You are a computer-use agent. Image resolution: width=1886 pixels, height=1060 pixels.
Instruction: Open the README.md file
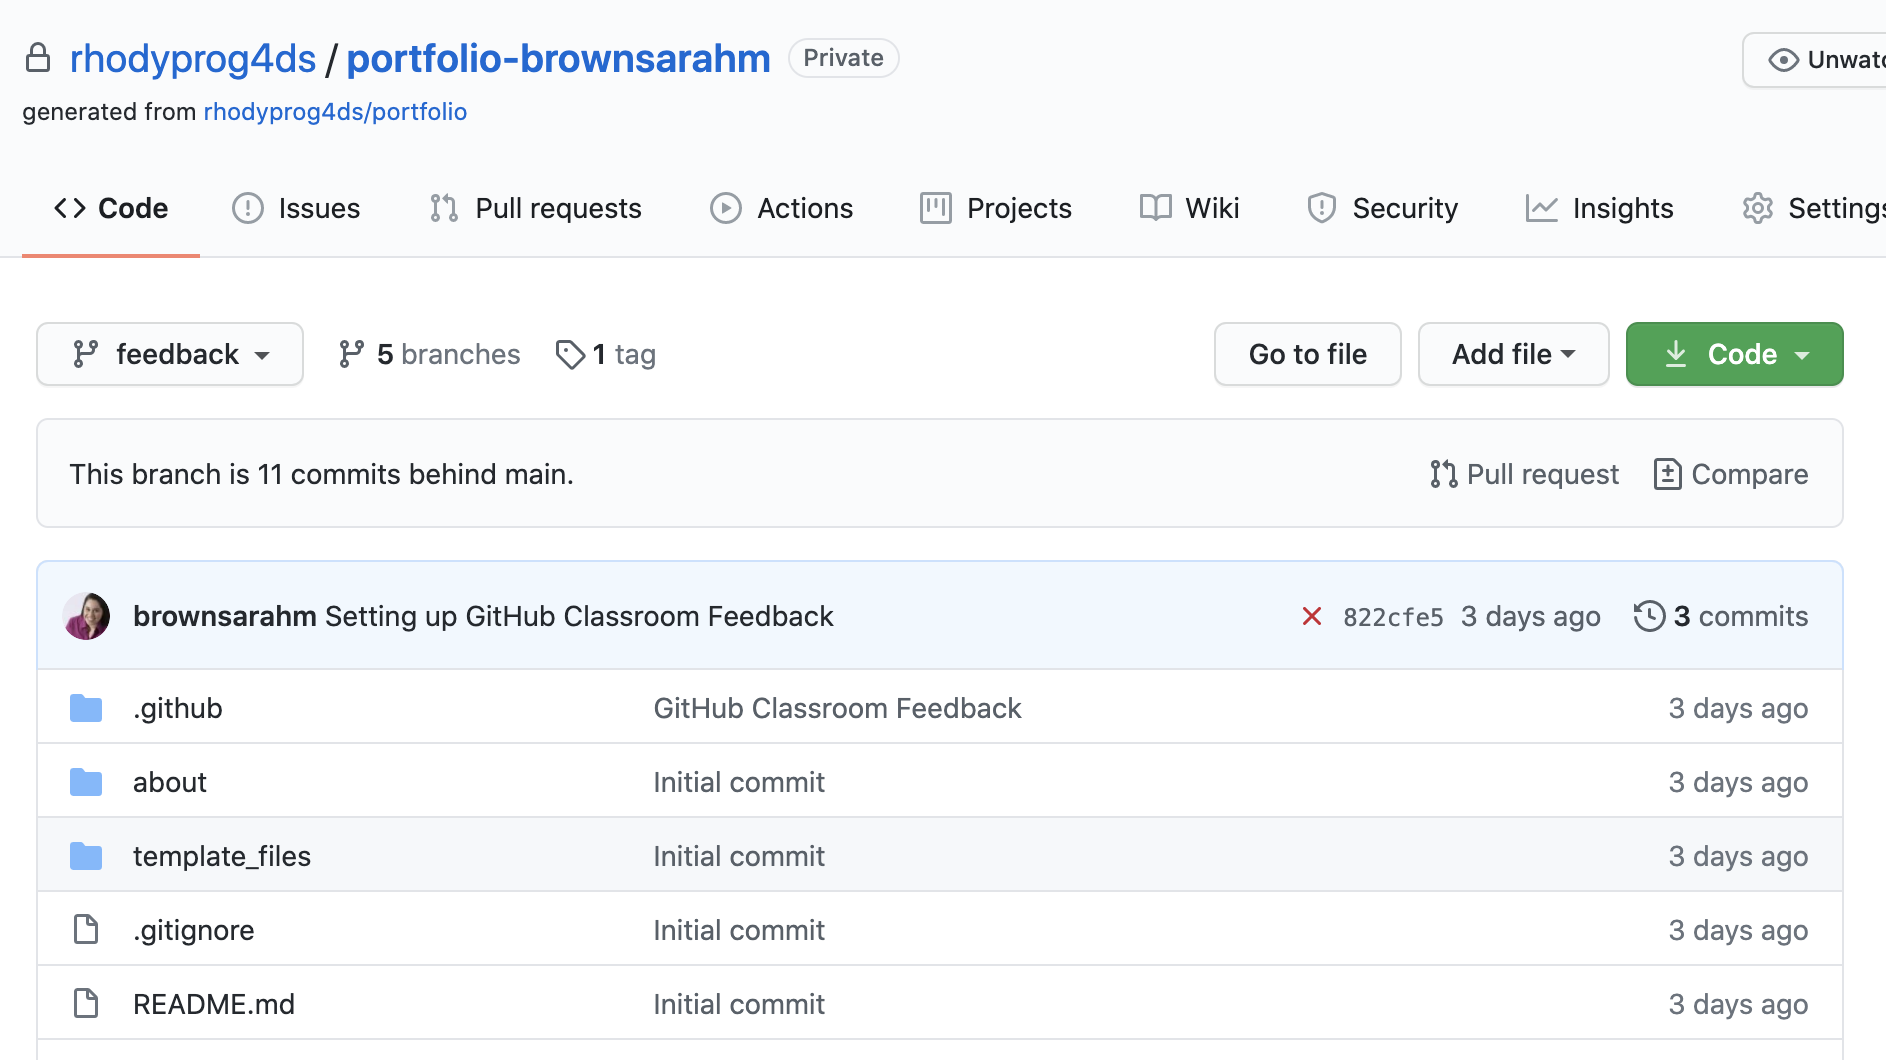pos(214,1003)
